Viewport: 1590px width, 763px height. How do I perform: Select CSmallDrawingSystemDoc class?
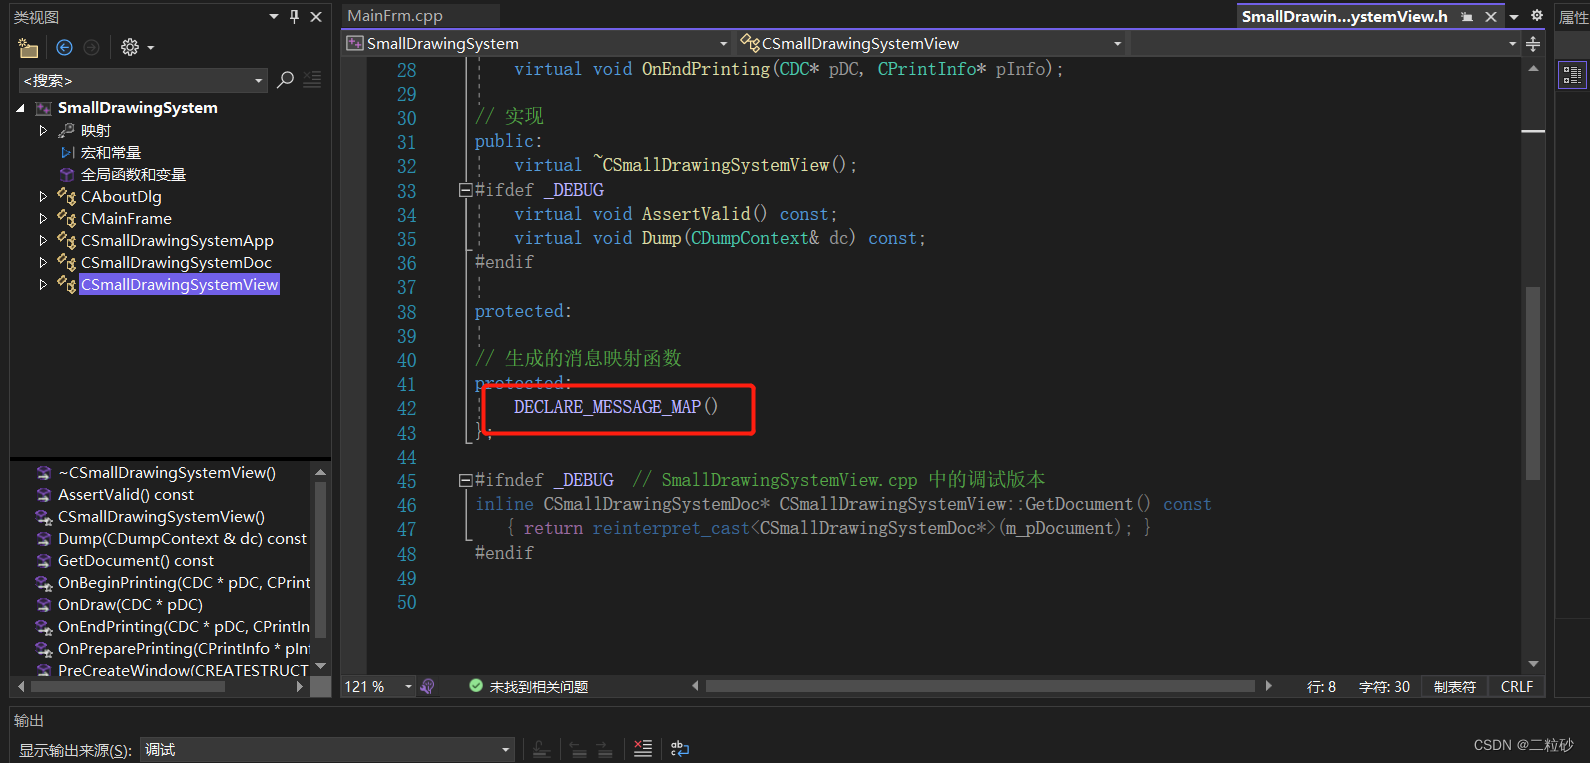coord(176,262)
